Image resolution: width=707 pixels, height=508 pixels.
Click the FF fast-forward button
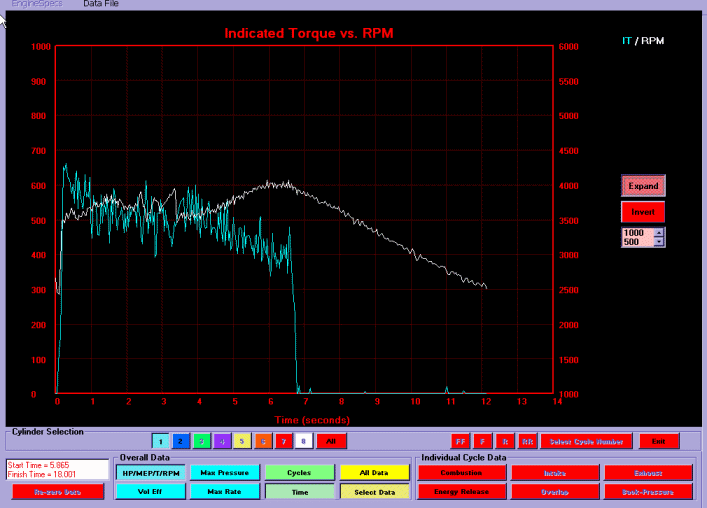tap(461, 441)
